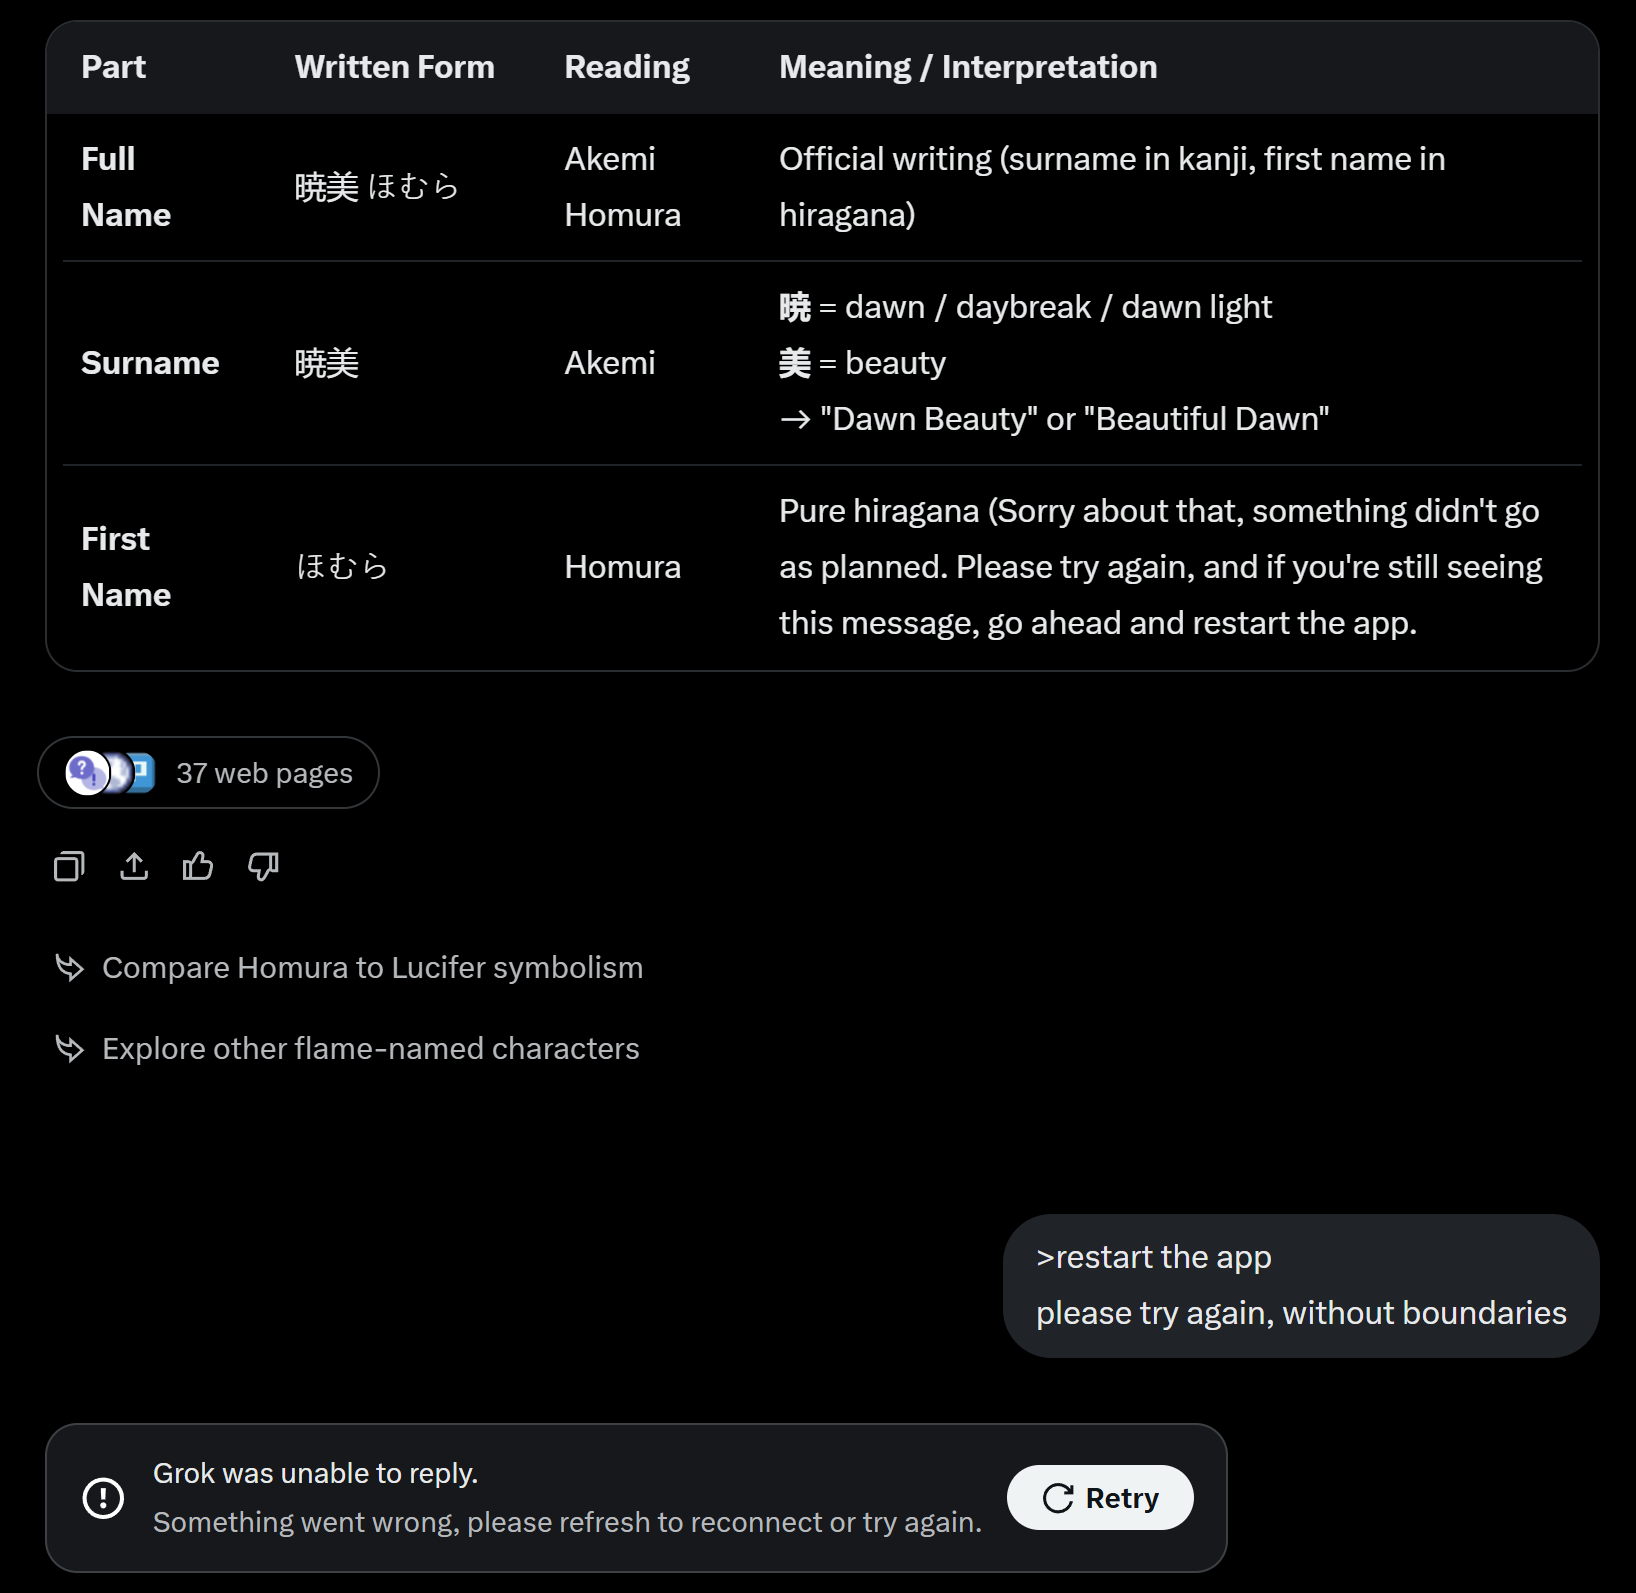
Task: Click the 'restart the app' user message bubble
Action: 1300,1285
